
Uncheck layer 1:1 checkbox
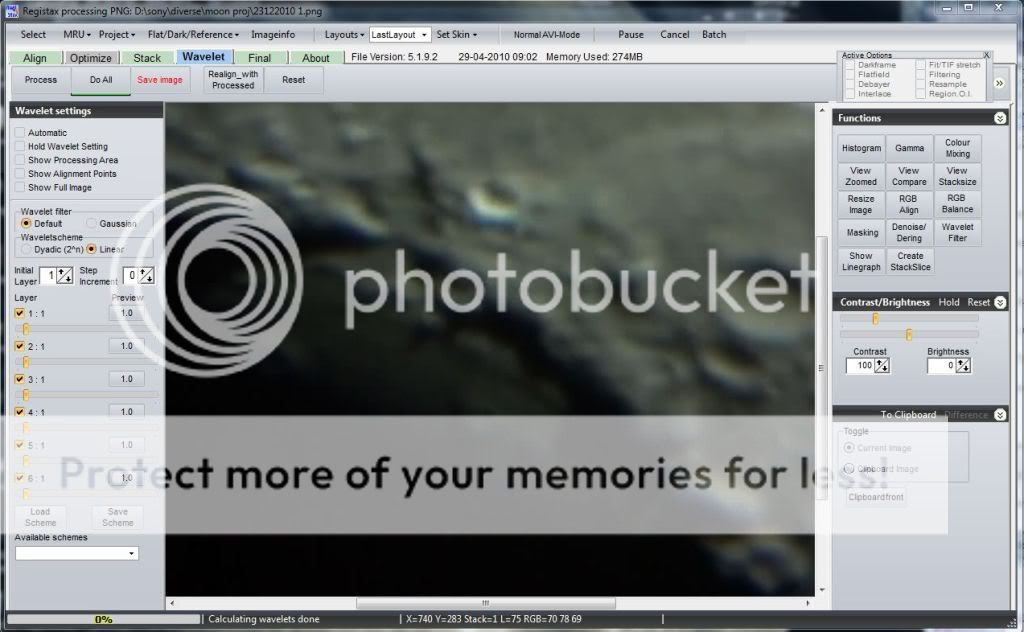(x=20, y=313)
